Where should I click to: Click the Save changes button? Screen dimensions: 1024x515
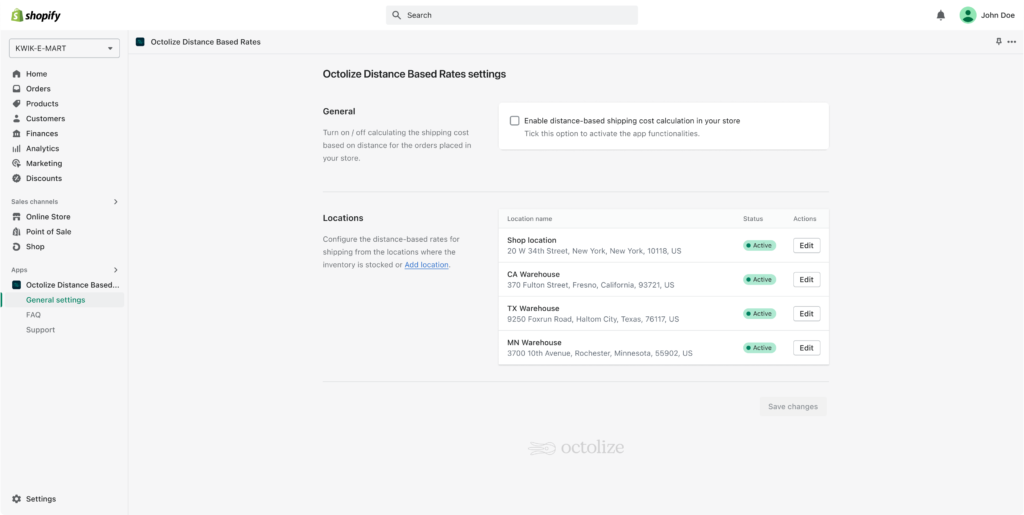pos(793,406)
